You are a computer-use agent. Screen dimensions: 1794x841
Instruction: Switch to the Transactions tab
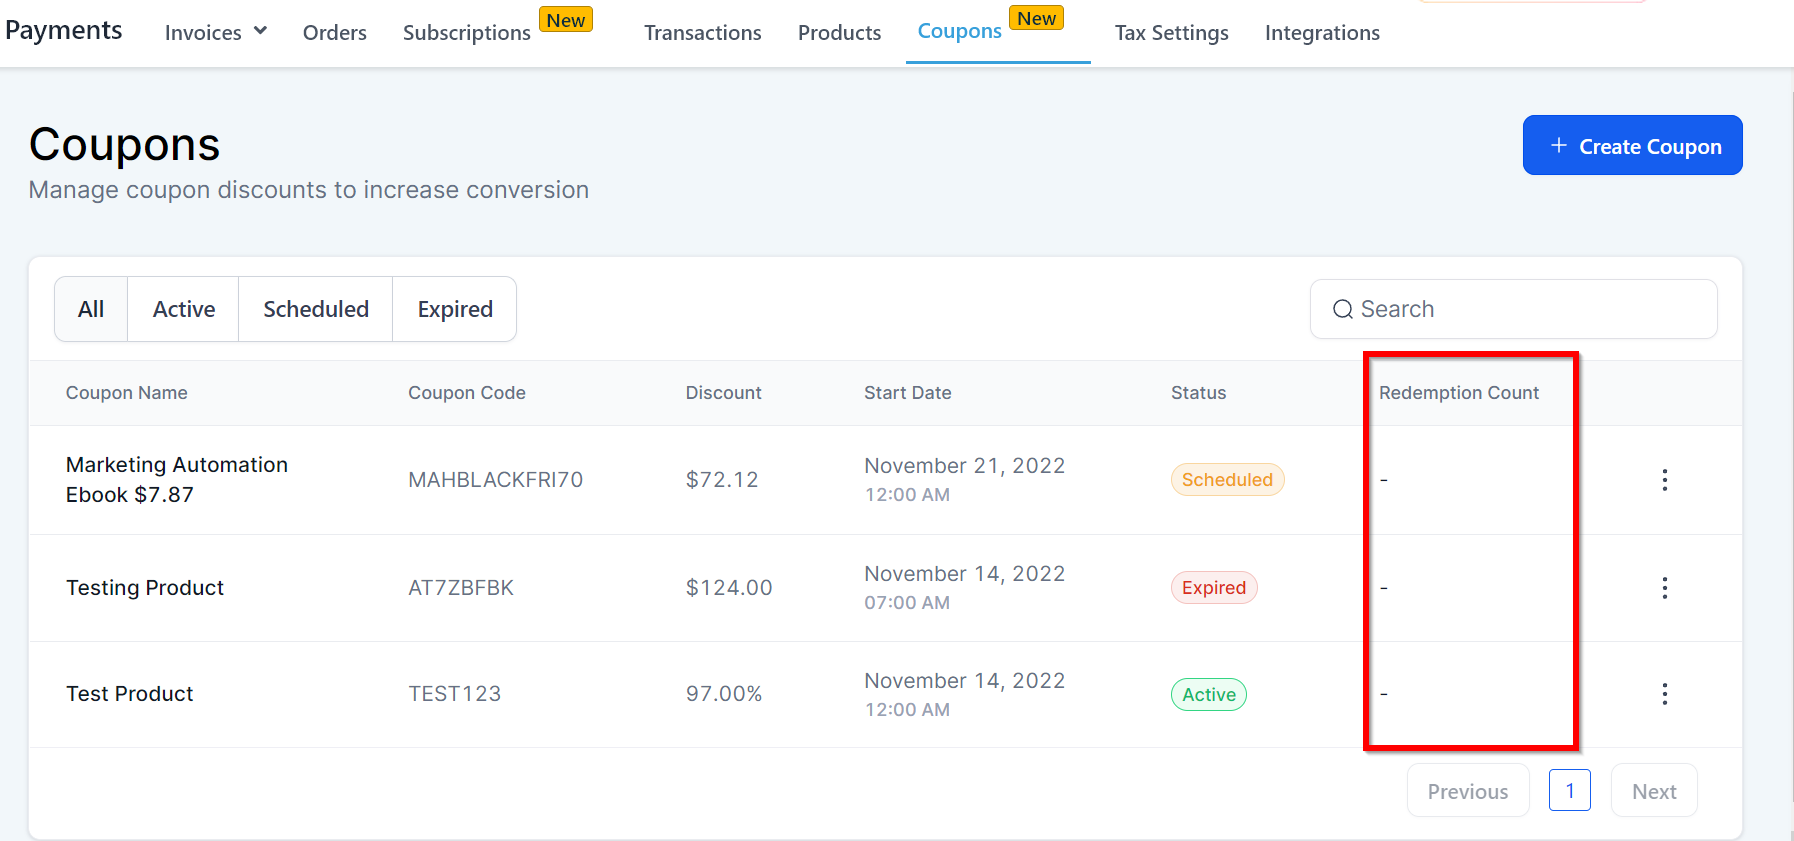[703, 33]
